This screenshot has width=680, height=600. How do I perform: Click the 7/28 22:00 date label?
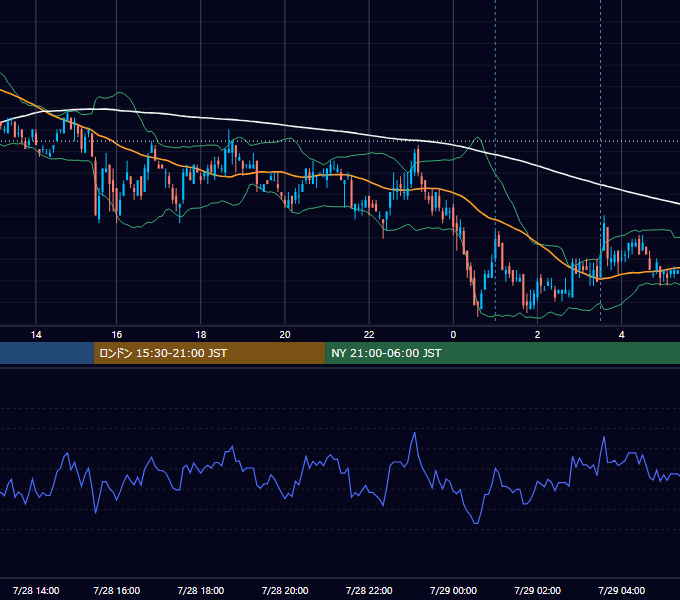click(369, 590)
